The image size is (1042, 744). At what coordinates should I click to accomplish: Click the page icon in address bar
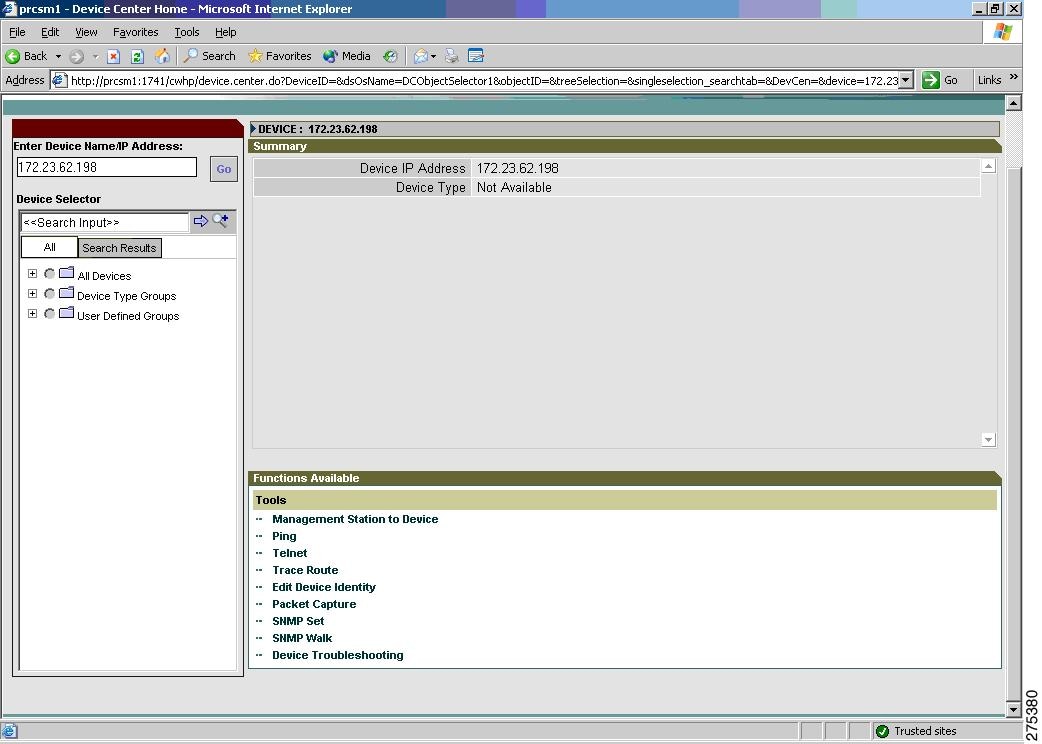click(60, 80)
